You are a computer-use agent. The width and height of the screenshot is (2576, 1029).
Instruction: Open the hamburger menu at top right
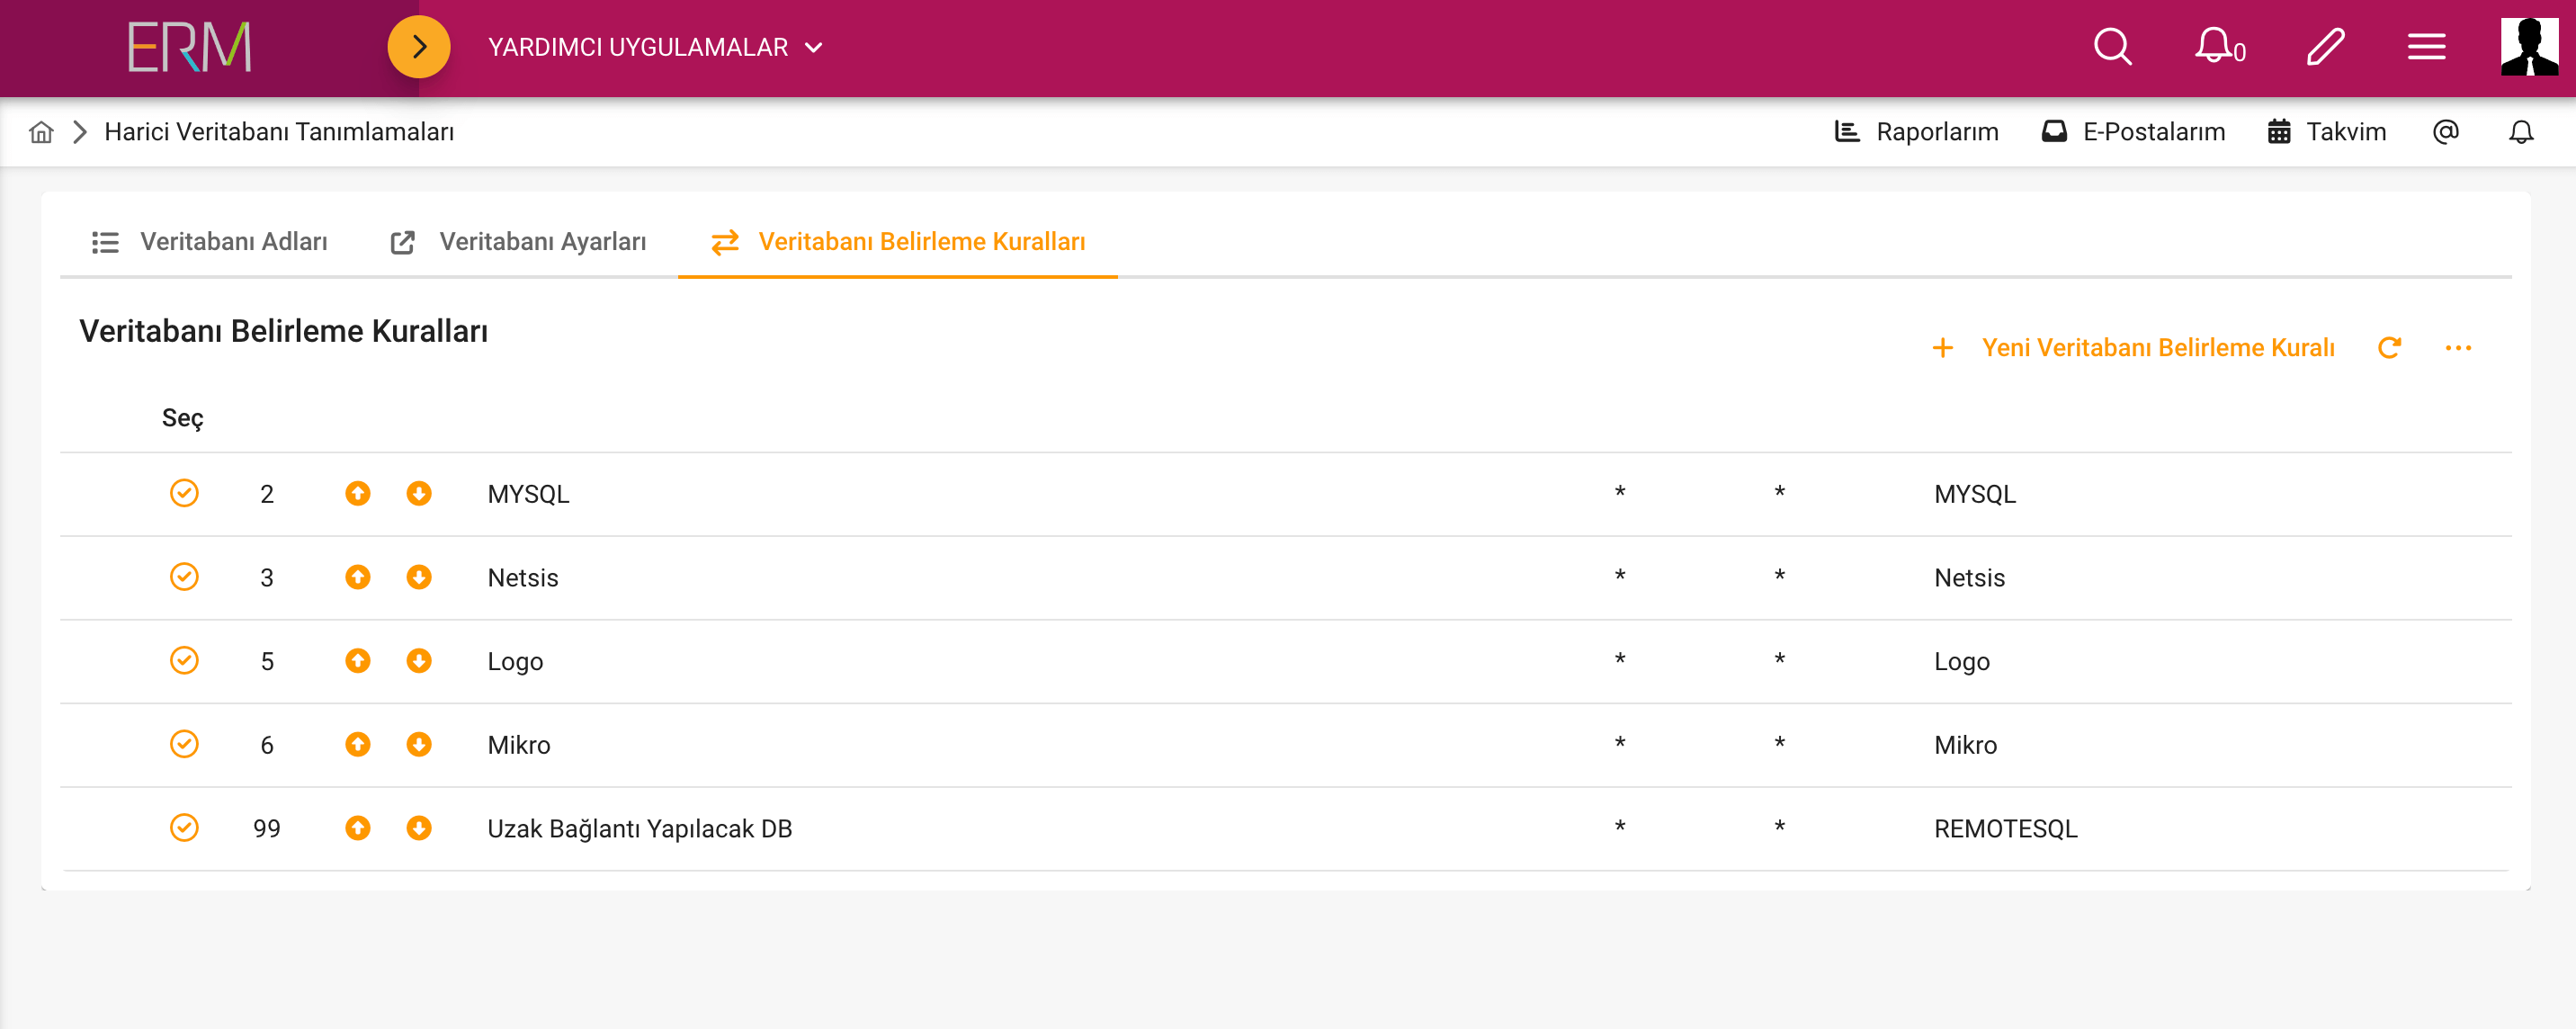coord(2426,45)
